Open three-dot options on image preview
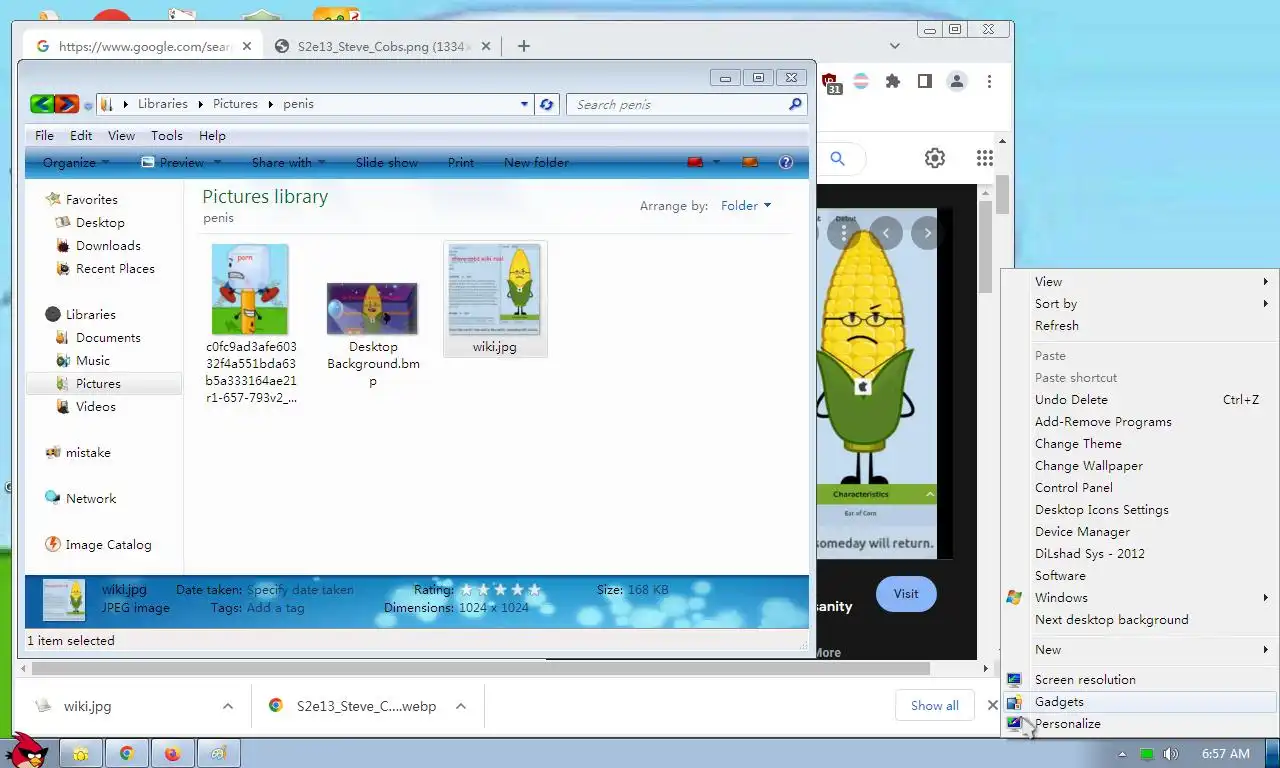Viewport: 1280px width, 768px height. [844, 233]
